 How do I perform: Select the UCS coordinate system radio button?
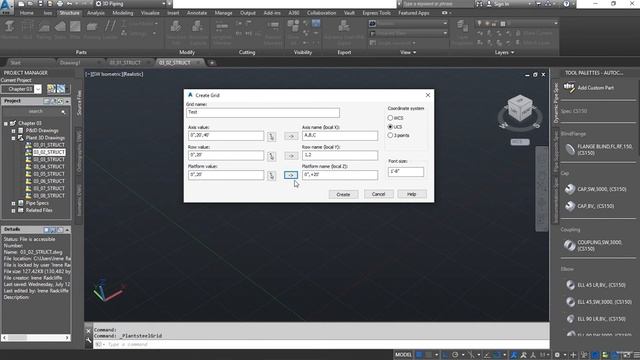point(390,127)
